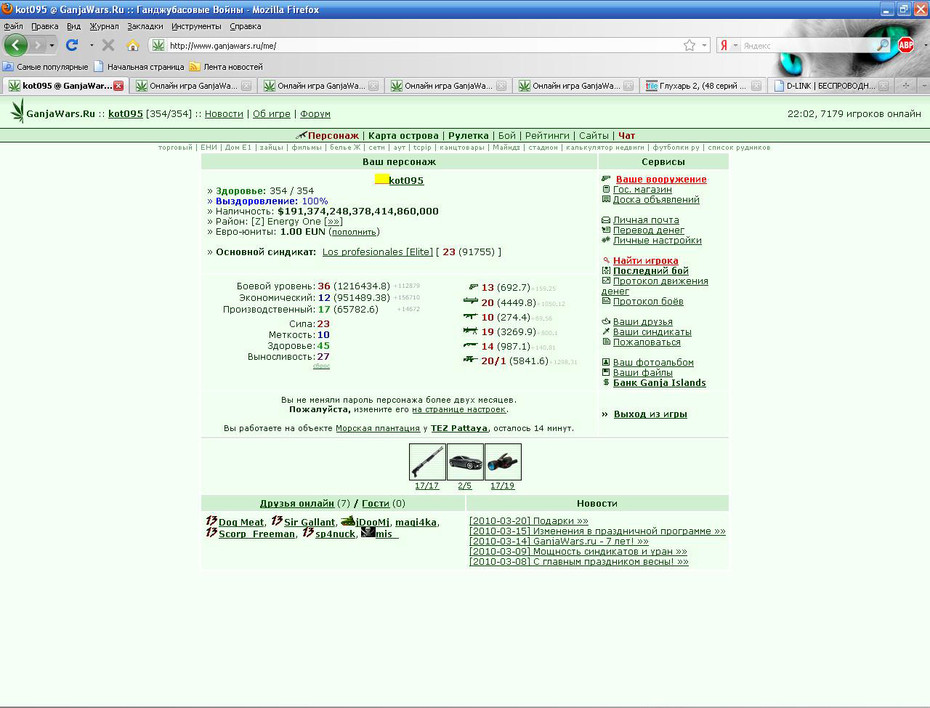This screenshot has width=930, height=708.
Task: Open Карта острова in game menu
Action: pos(403,135)
